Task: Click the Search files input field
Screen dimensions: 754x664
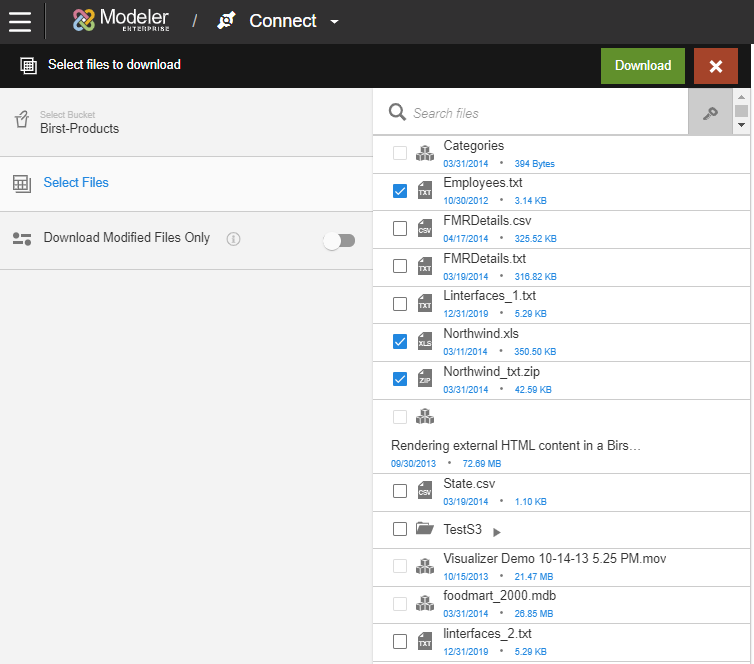Action: (x=545, y=113)
